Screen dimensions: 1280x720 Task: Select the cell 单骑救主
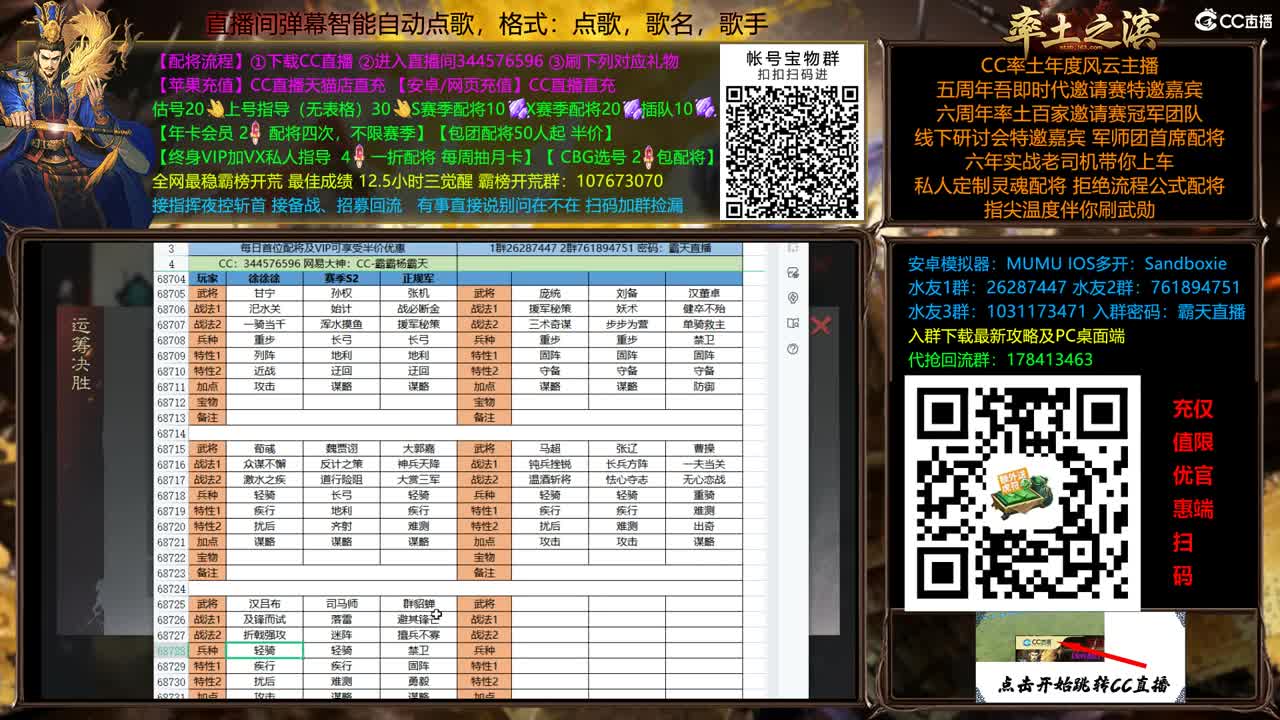704,325
